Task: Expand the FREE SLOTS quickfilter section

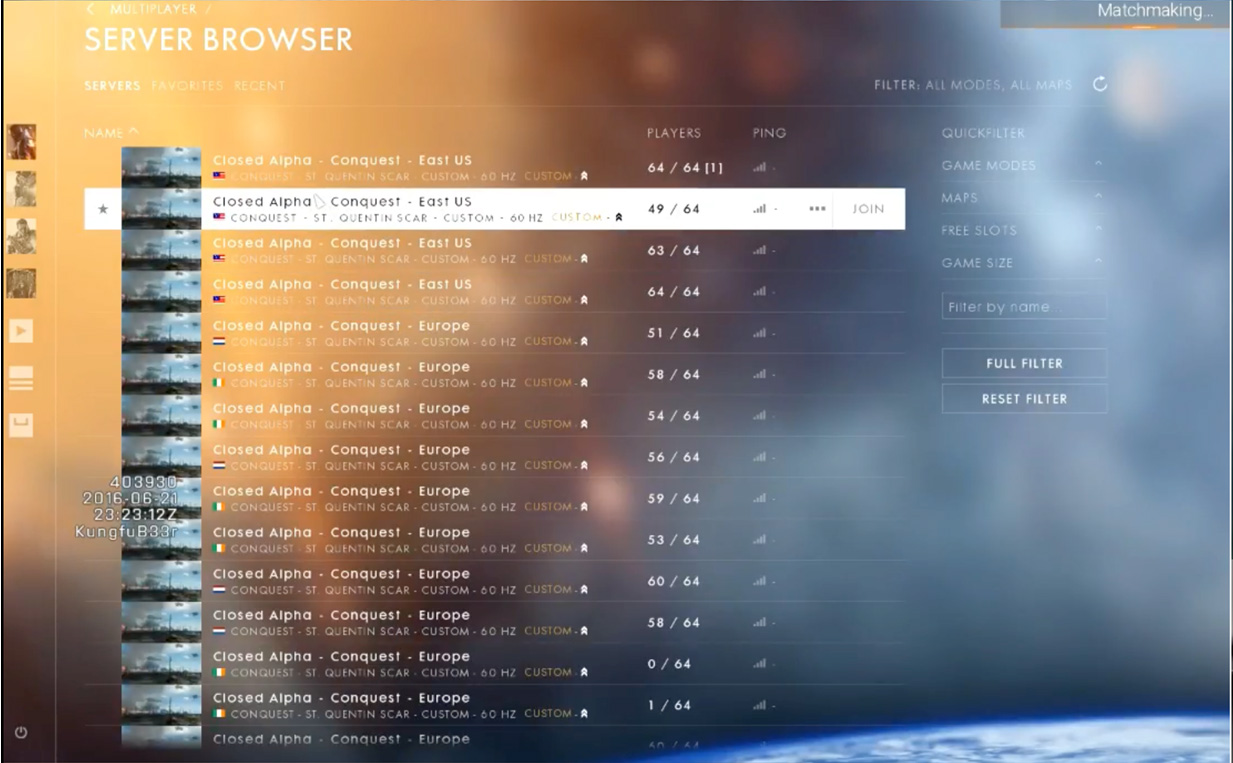Action: click(1022, 230)
